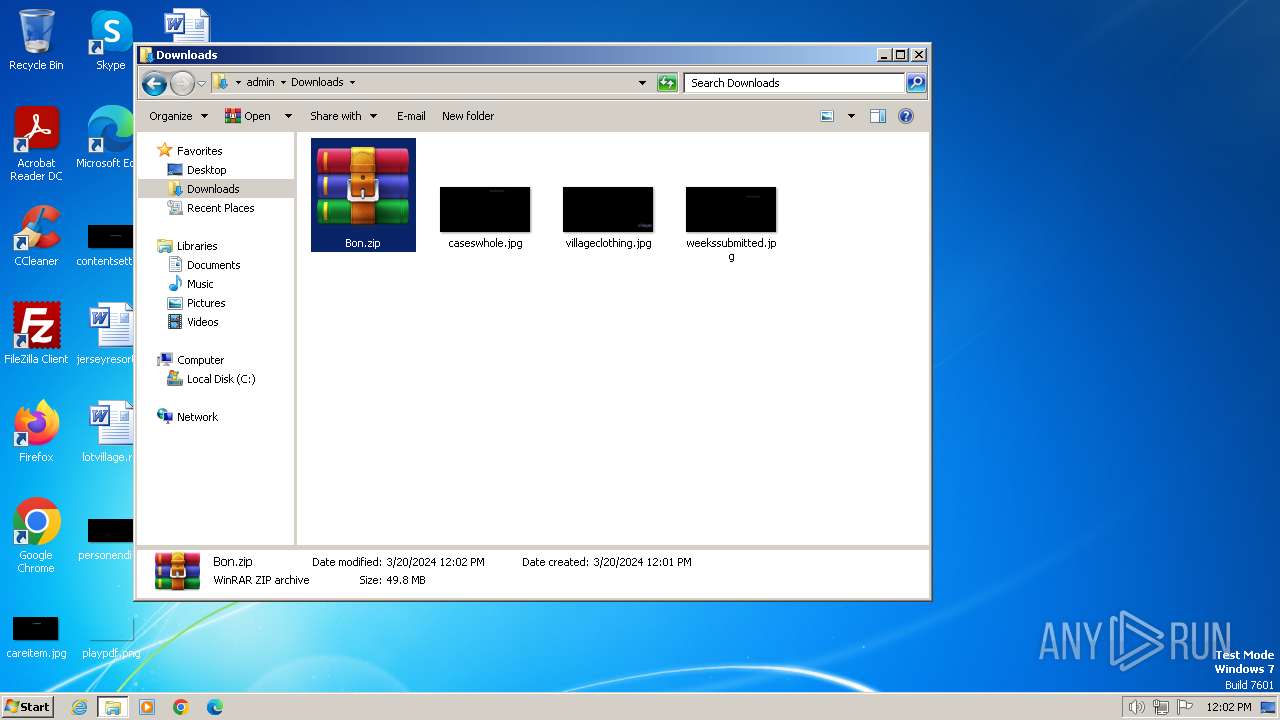Click the File Explorer taskbar button

(x=113, y=707)
